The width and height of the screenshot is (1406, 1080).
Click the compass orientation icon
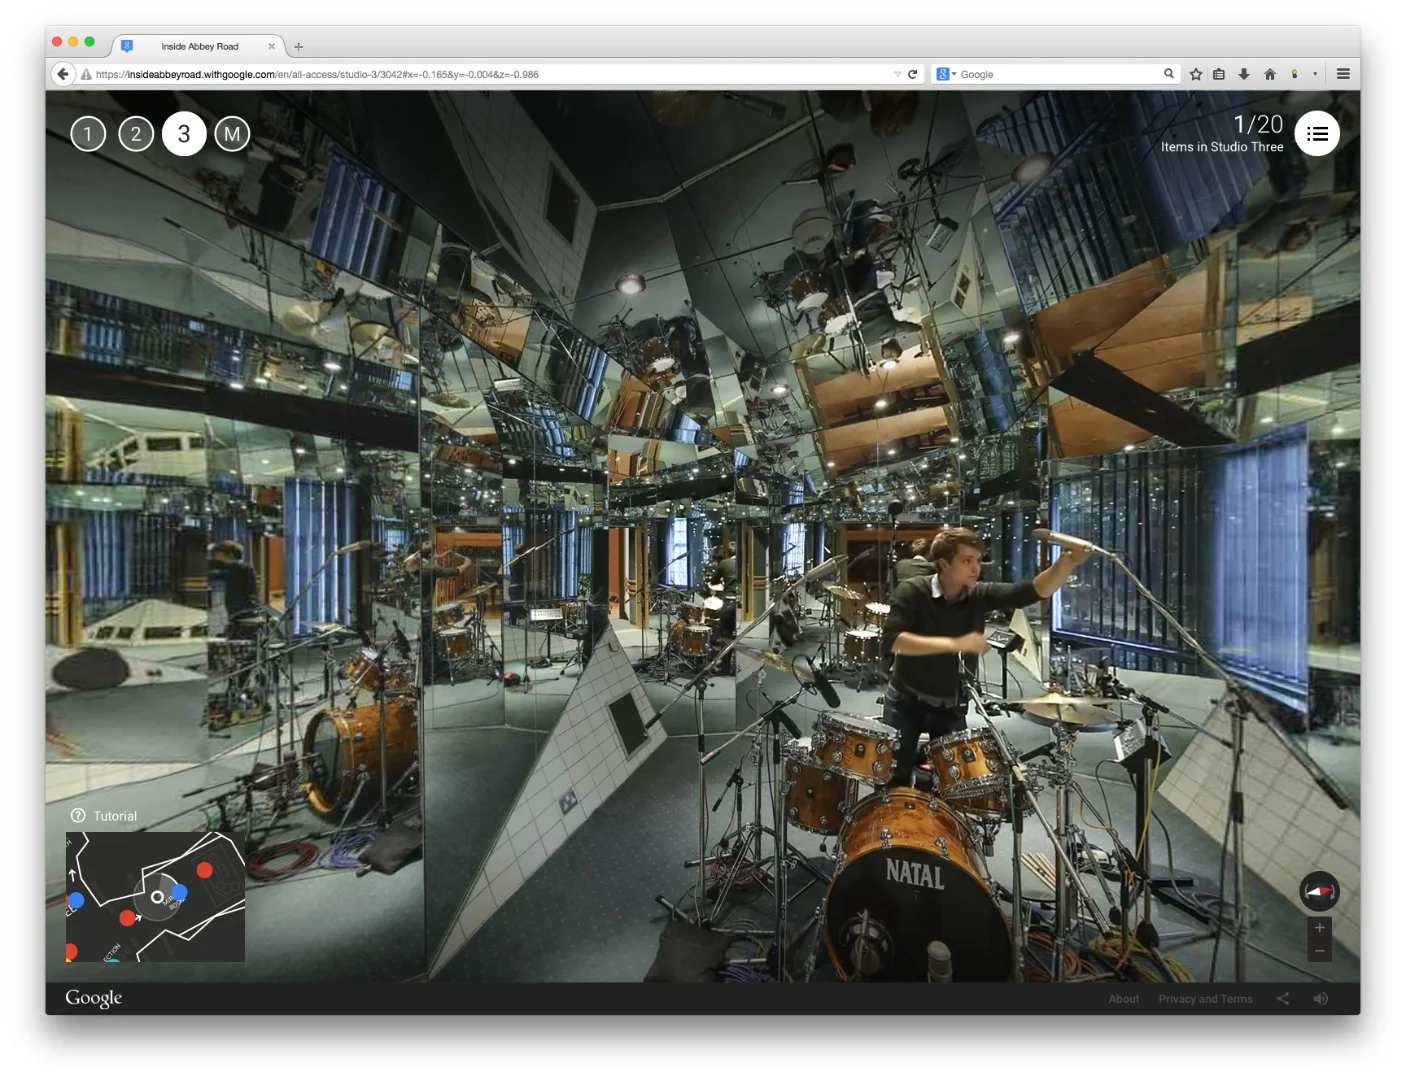[1319, 891]
